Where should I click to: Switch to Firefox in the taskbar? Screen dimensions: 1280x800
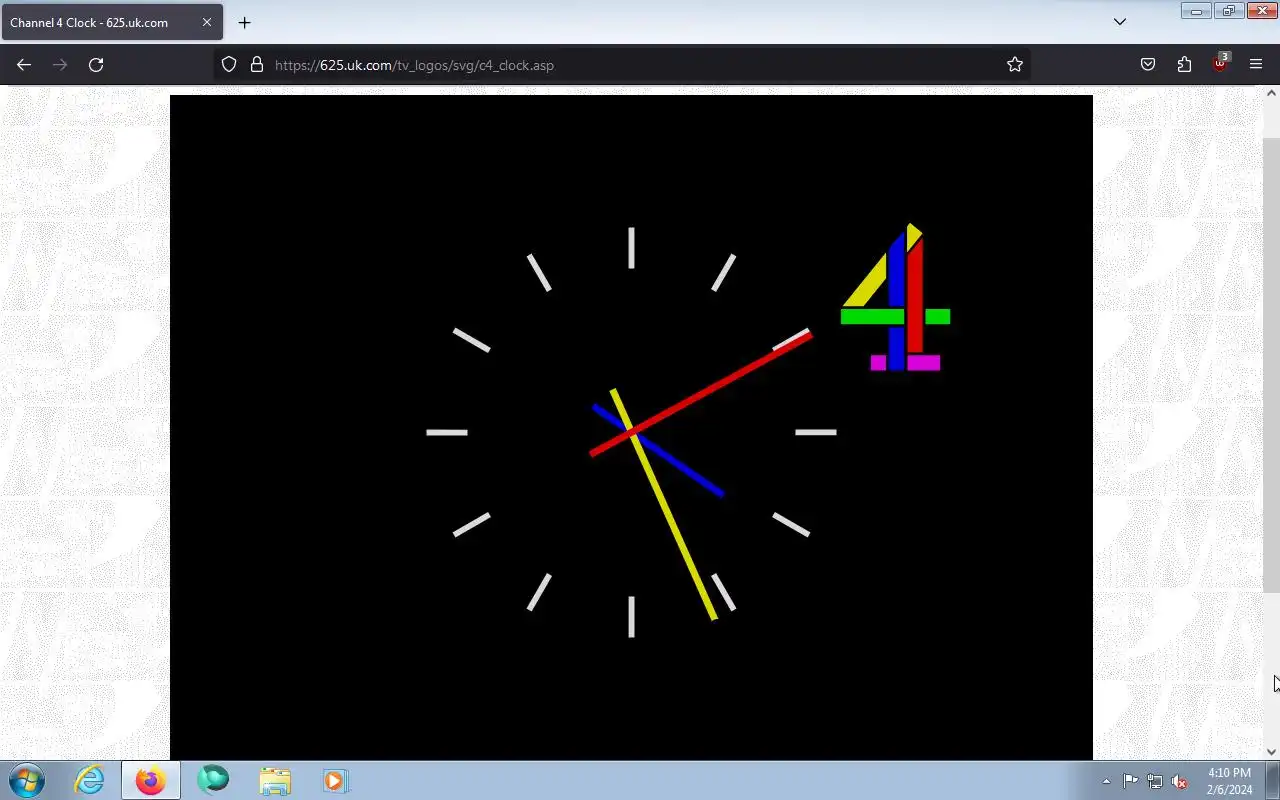click(x=151, y=780)
